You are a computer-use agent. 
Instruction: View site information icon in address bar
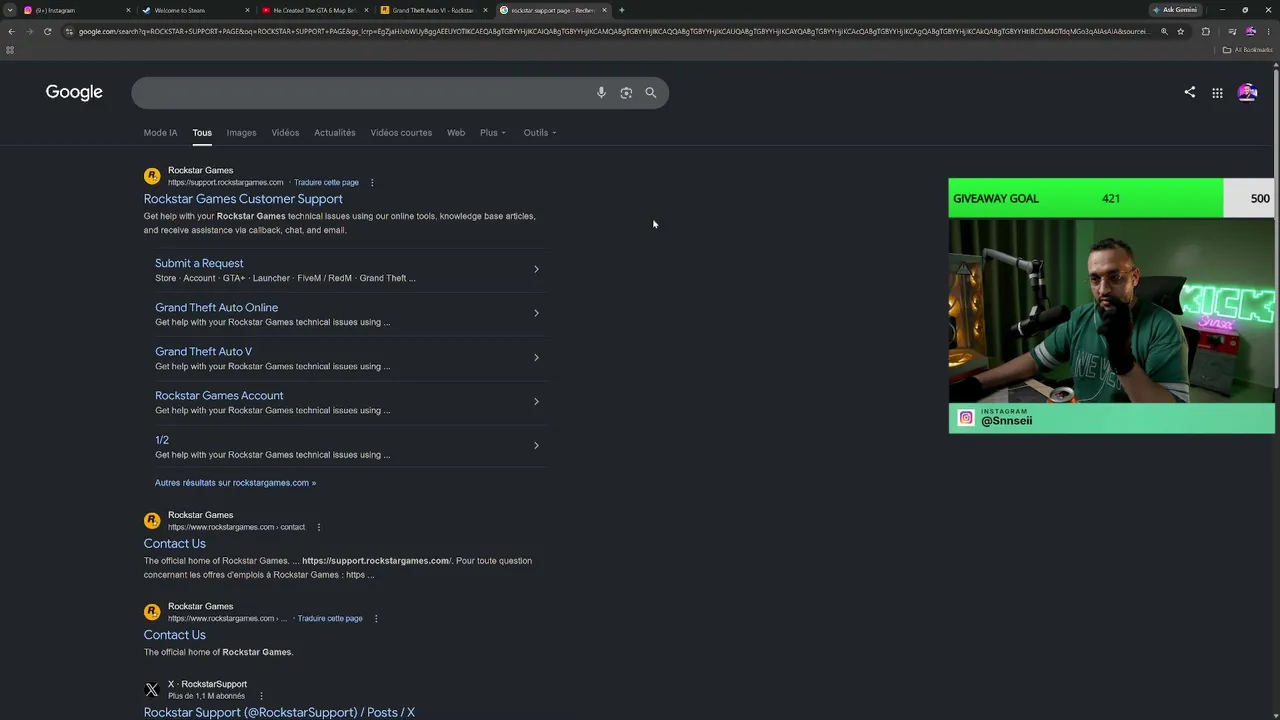(69, 31)
